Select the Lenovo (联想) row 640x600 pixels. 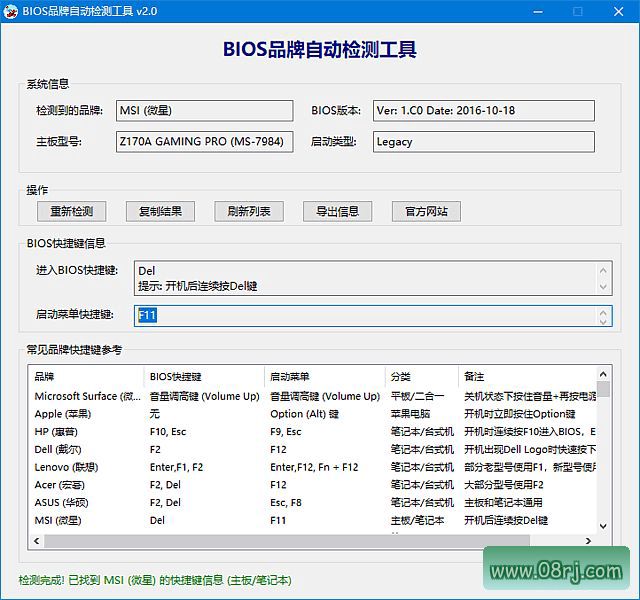[312, 467]
